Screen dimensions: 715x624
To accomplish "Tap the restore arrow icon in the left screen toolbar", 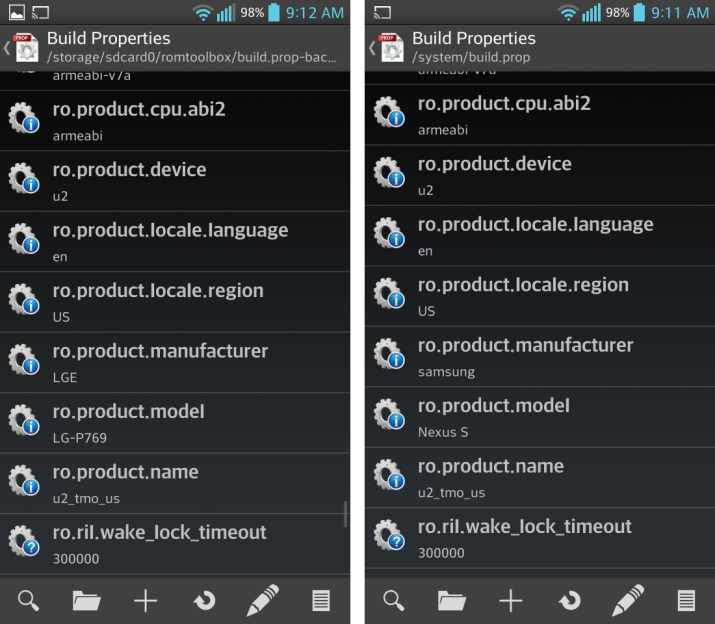I will 204,600.
